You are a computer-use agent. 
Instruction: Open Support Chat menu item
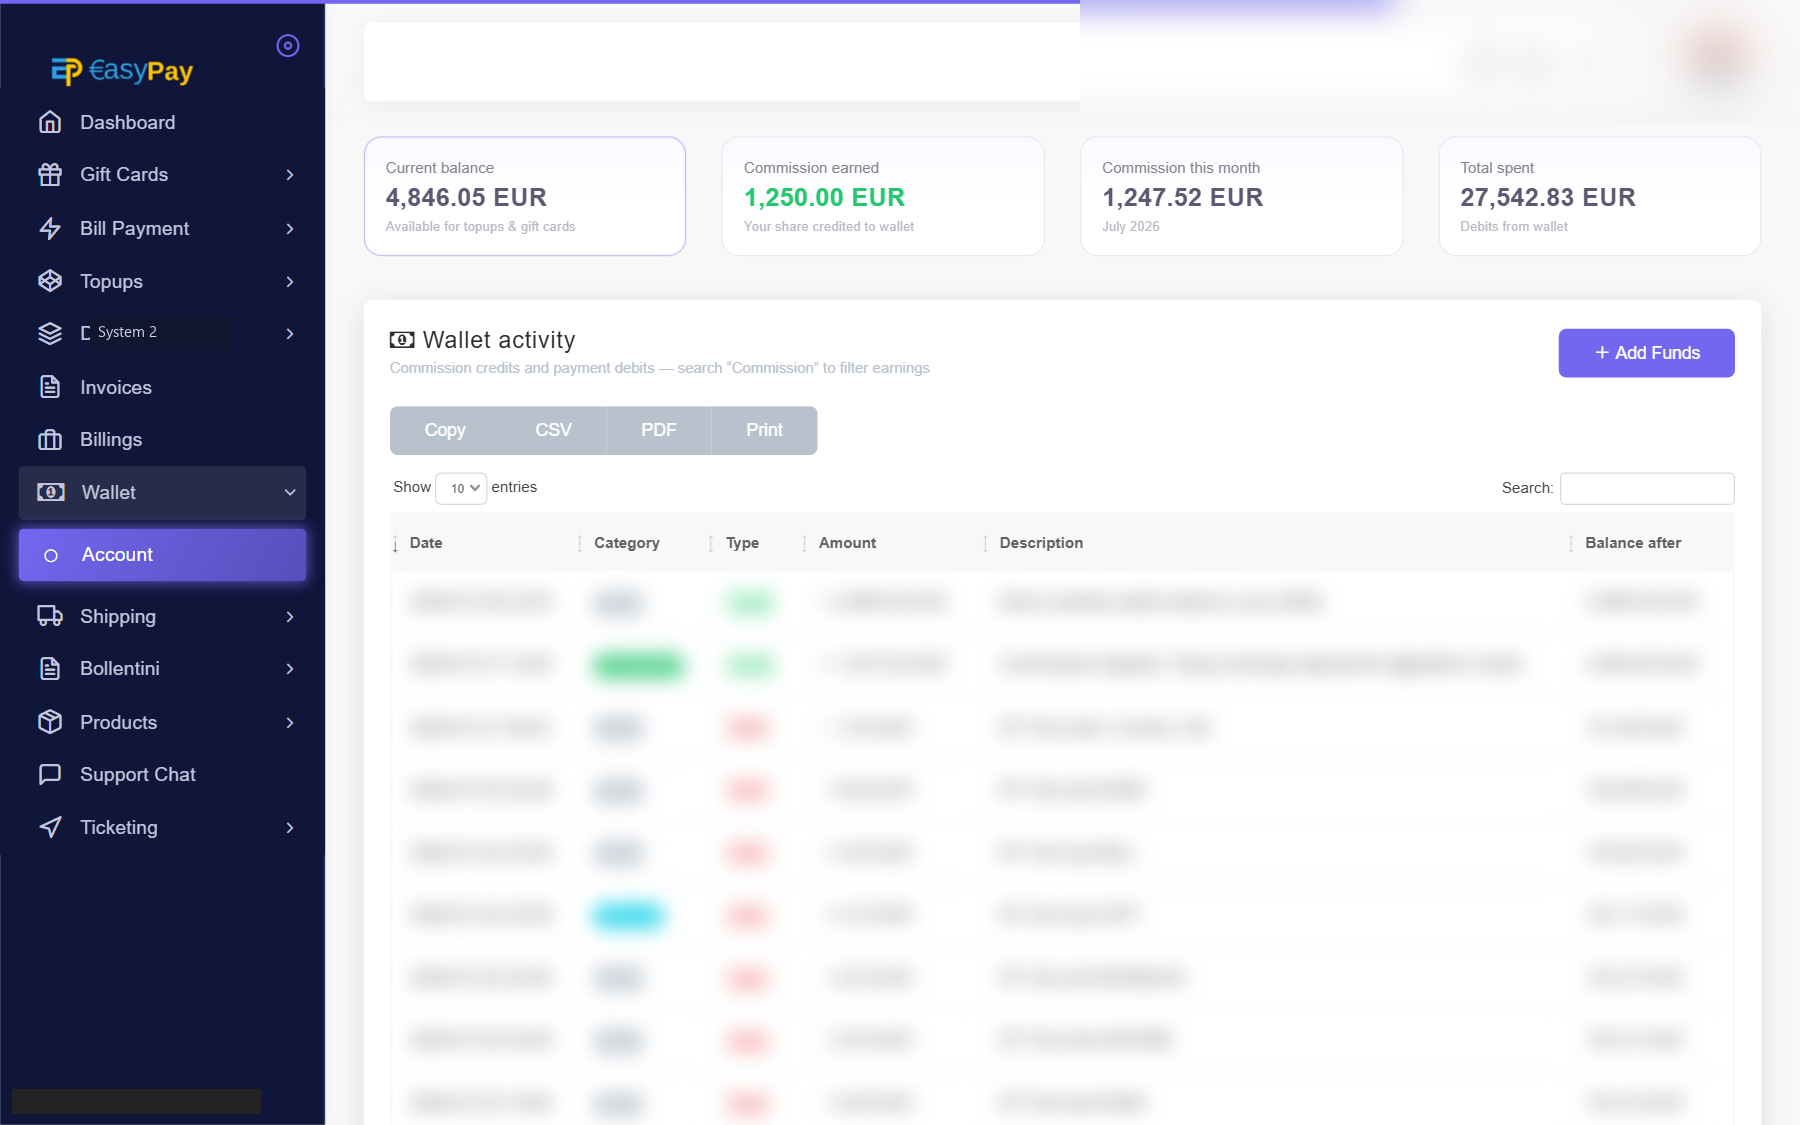pos(163,774)
